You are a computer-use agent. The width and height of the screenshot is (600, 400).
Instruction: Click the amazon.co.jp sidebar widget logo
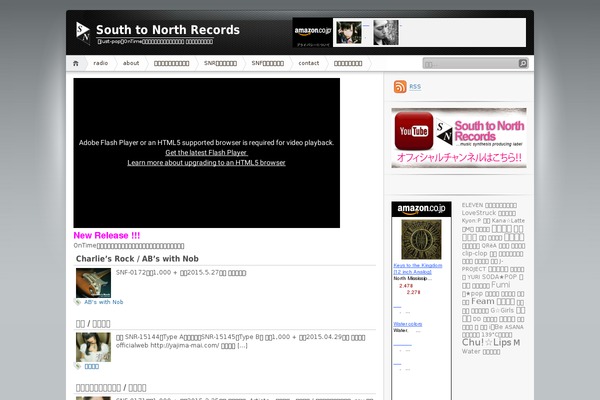[421, 209]
